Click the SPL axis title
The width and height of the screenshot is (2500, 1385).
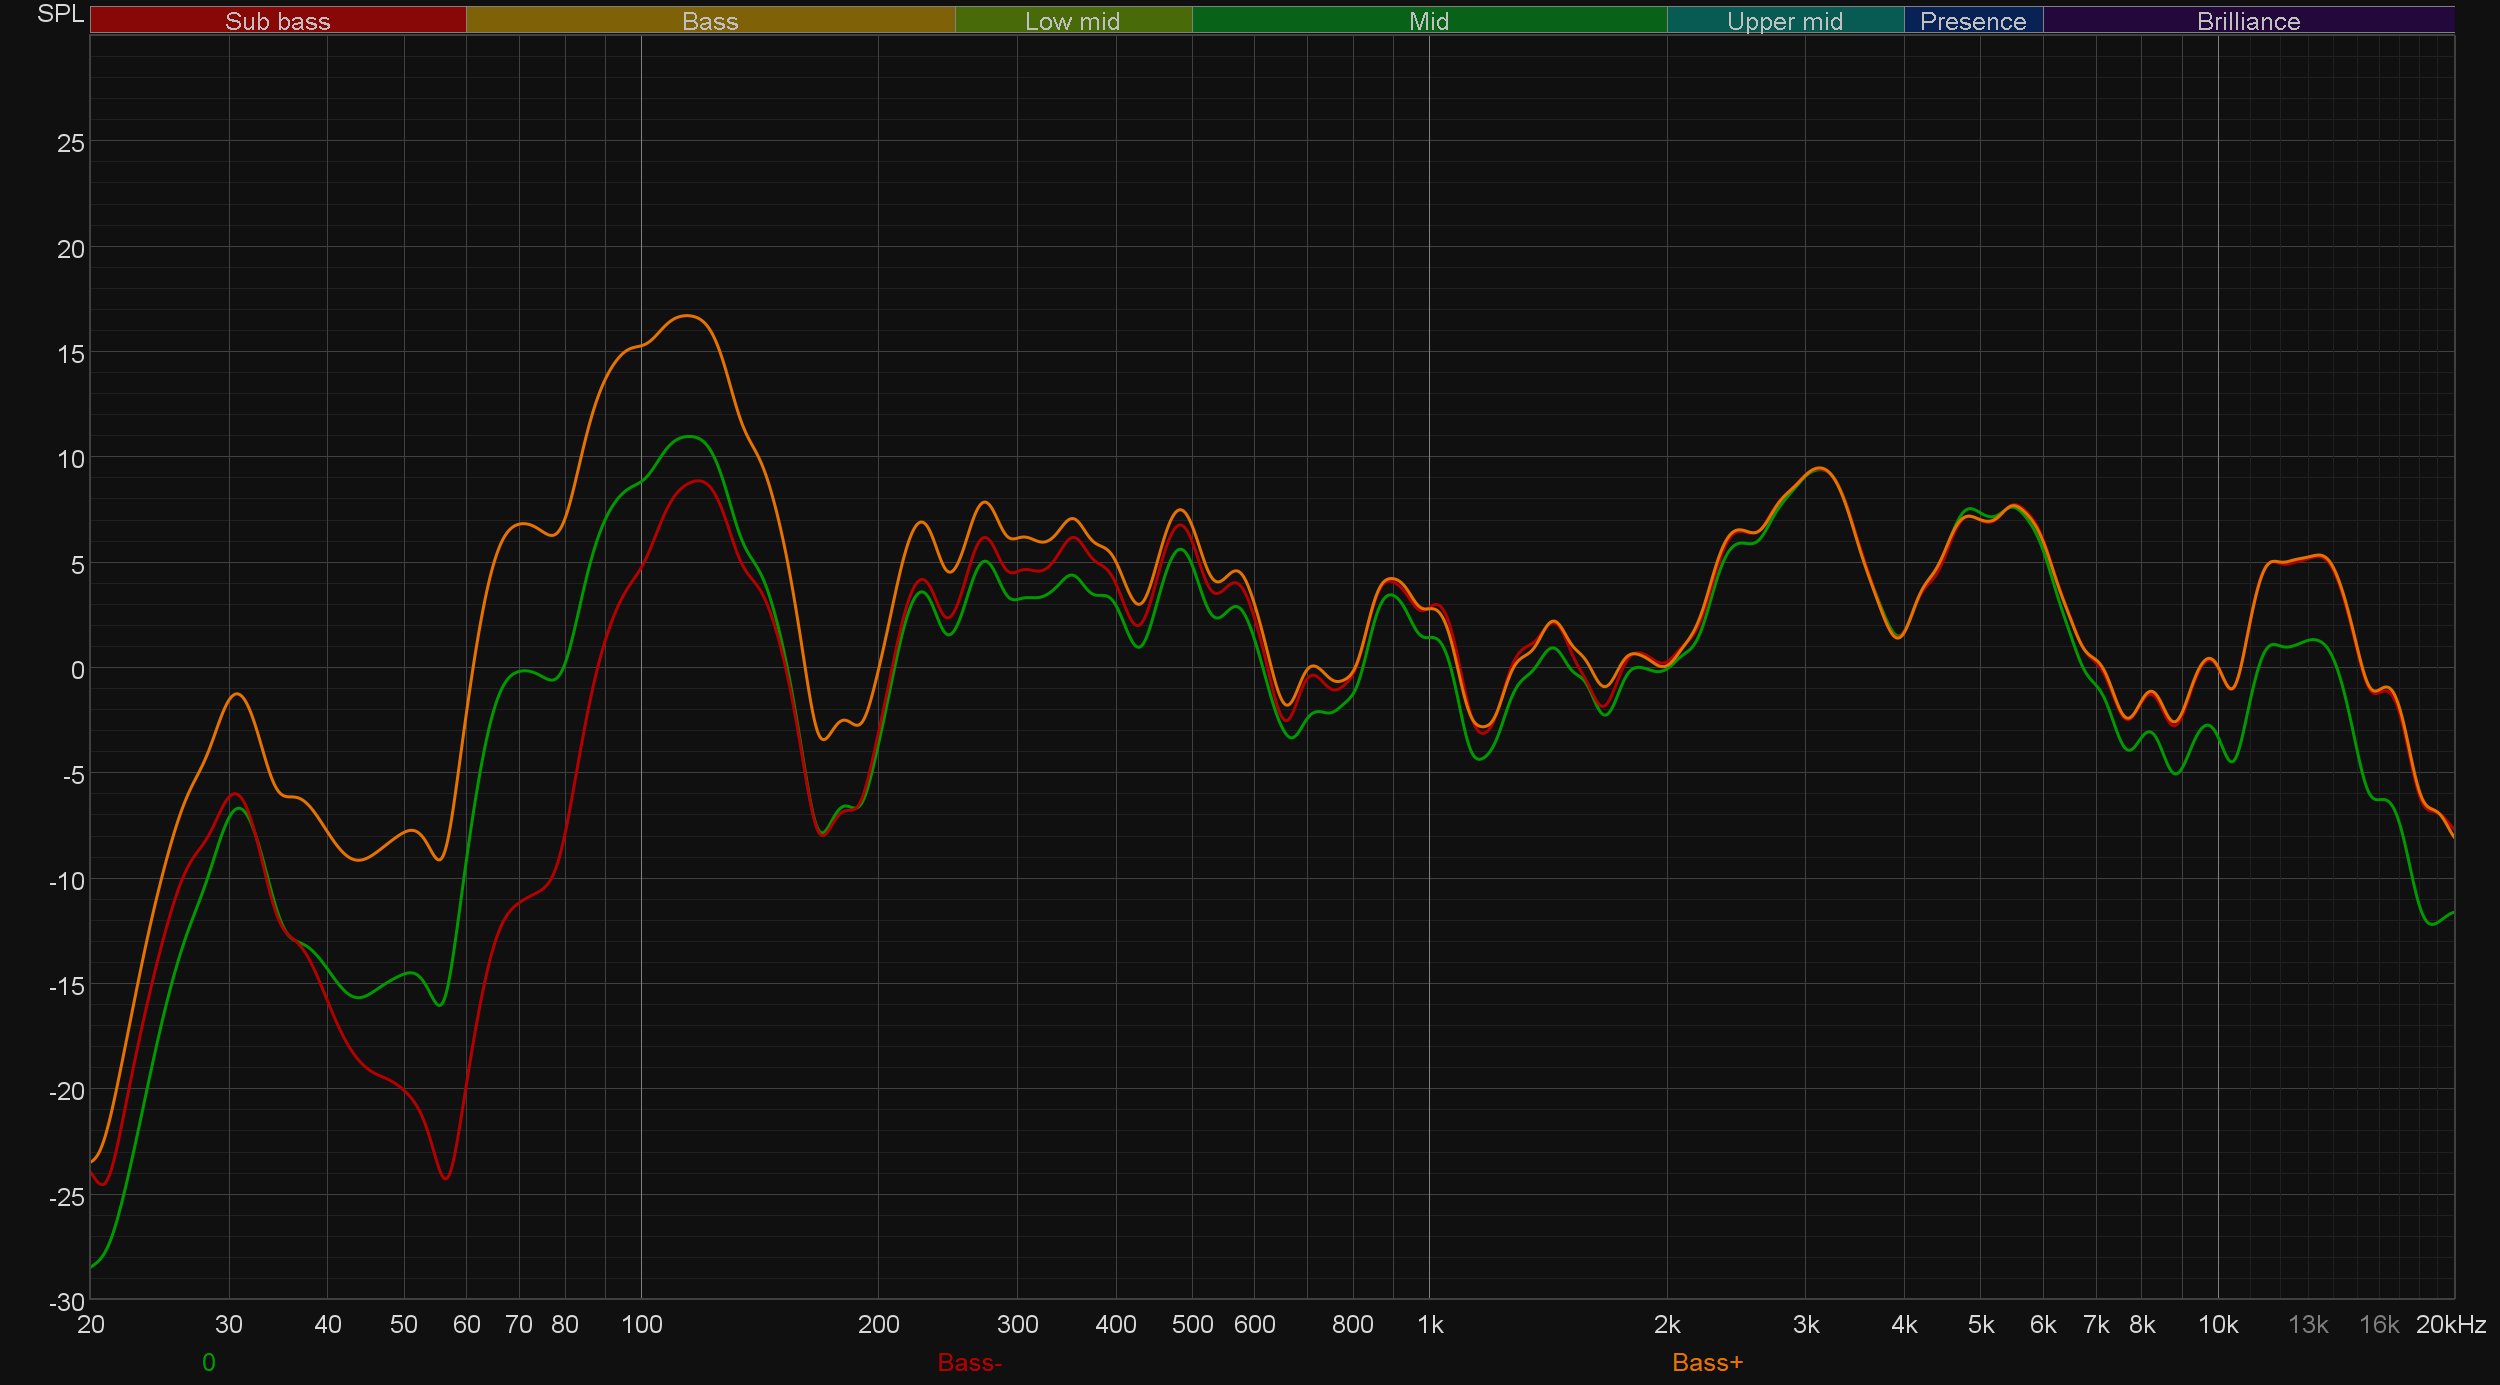(60, 14)
